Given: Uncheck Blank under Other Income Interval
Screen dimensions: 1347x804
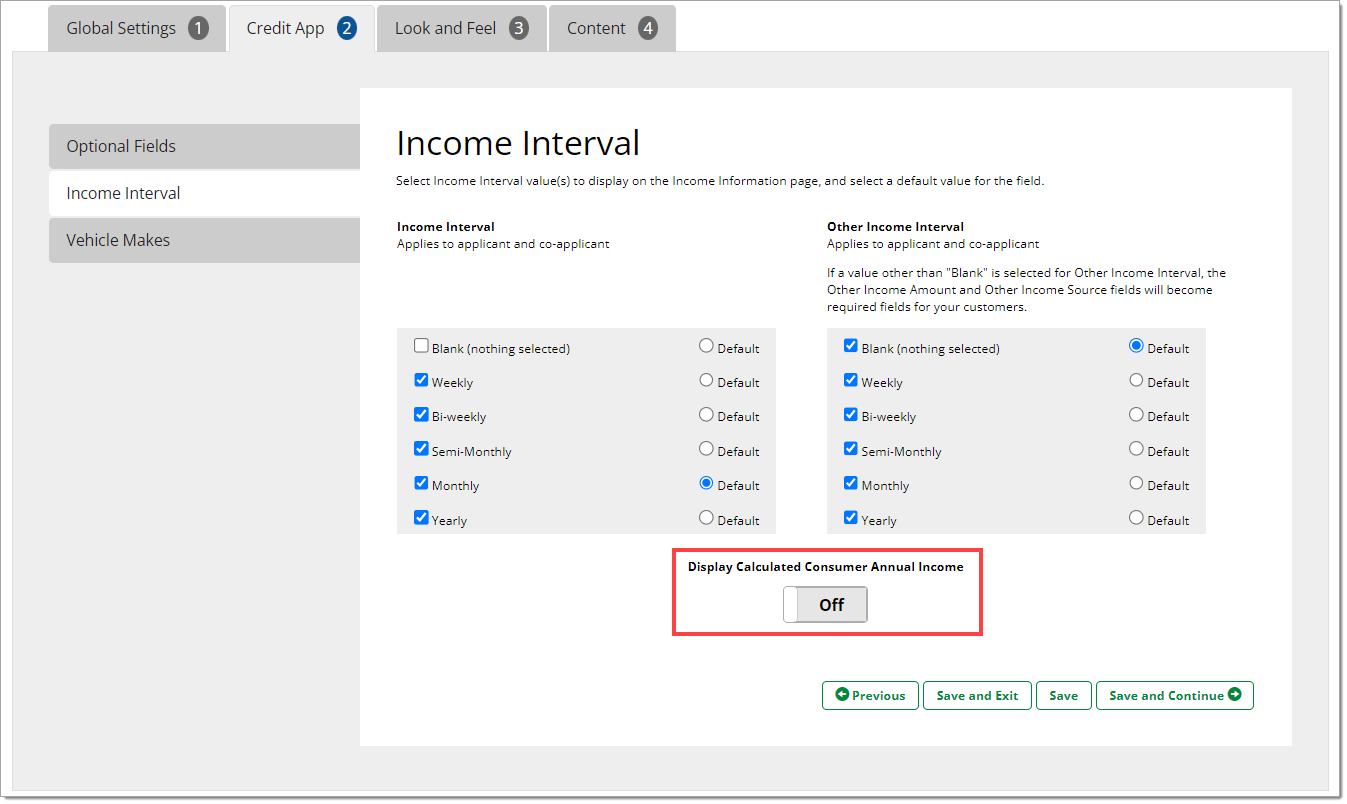Looking at the screenshot, I should click(x=851, y=346).
